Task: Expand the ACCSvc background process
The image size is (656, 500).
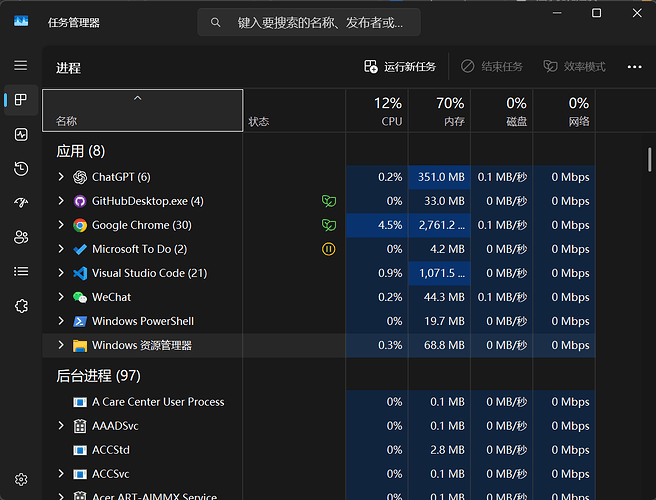Action: point(61,474)
